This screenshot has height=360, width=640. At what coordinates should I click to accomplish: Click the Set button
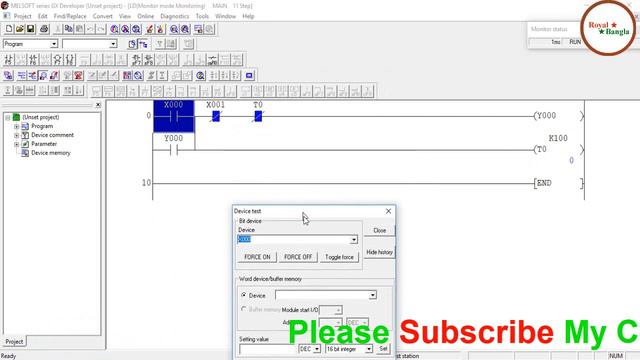[383, 349]
